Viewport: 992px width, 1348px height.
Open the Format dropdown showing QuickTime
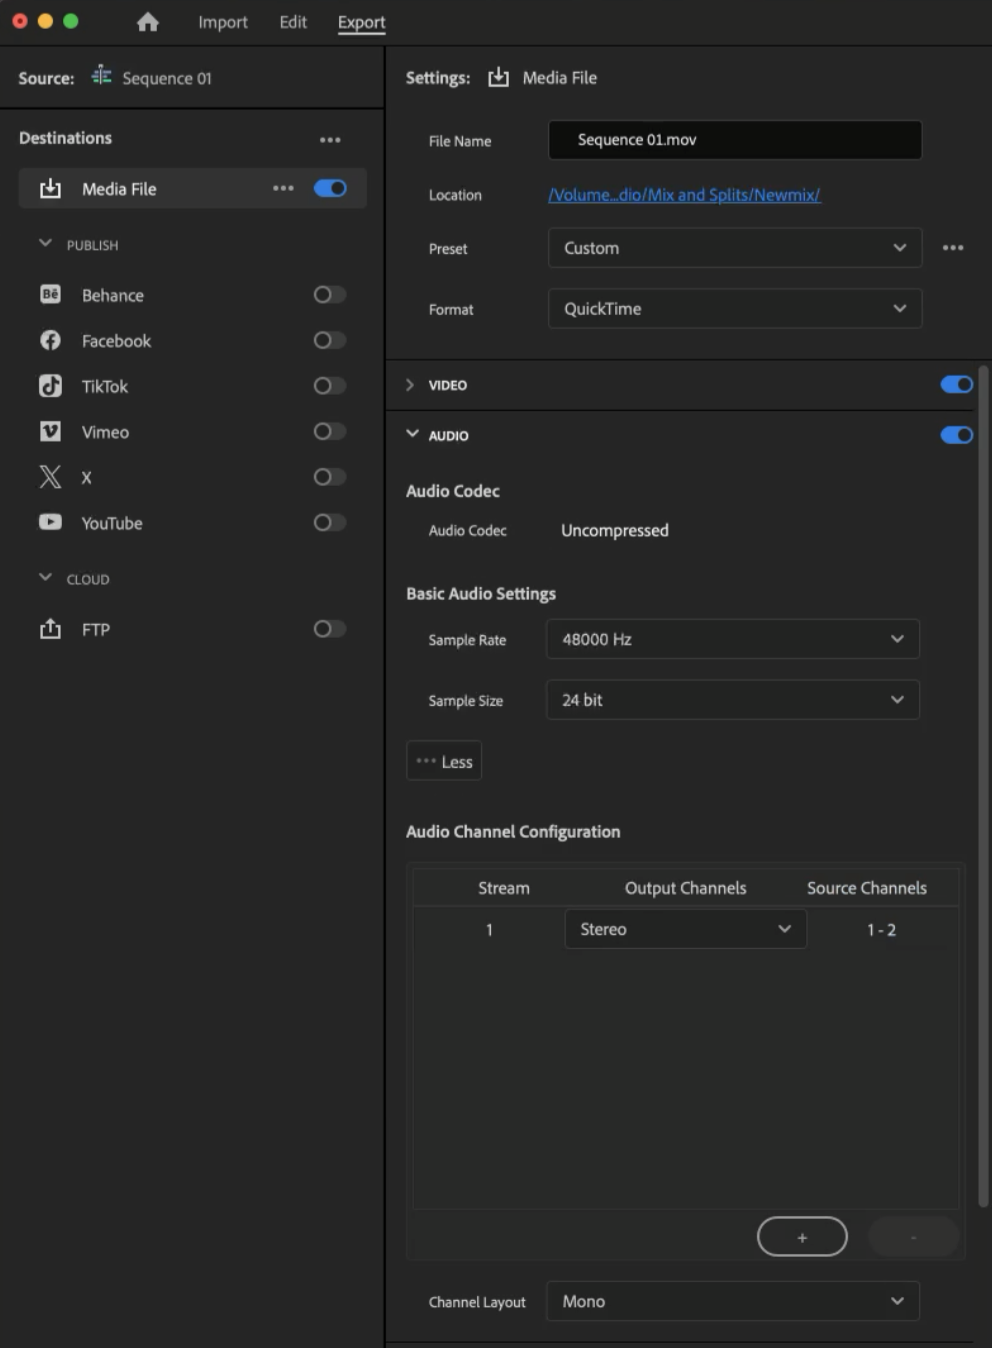point(735,308)
